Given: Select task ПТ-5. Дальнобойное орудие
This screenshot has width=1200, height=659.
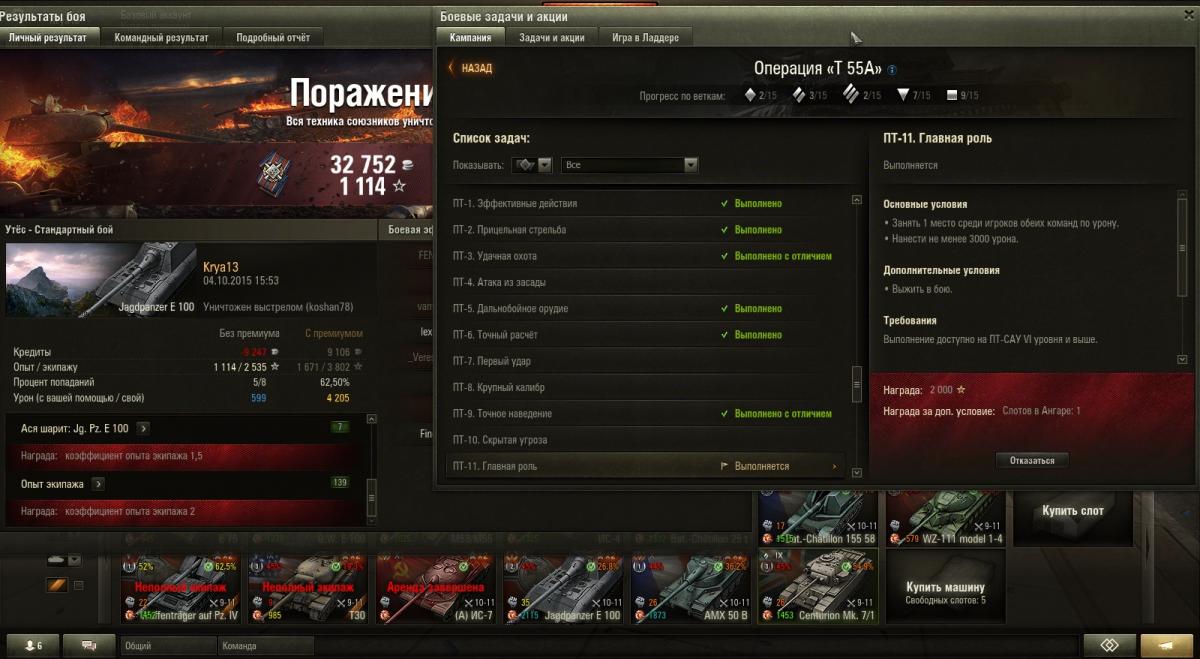Looking at the screenshot, I should tap(646, 308).
